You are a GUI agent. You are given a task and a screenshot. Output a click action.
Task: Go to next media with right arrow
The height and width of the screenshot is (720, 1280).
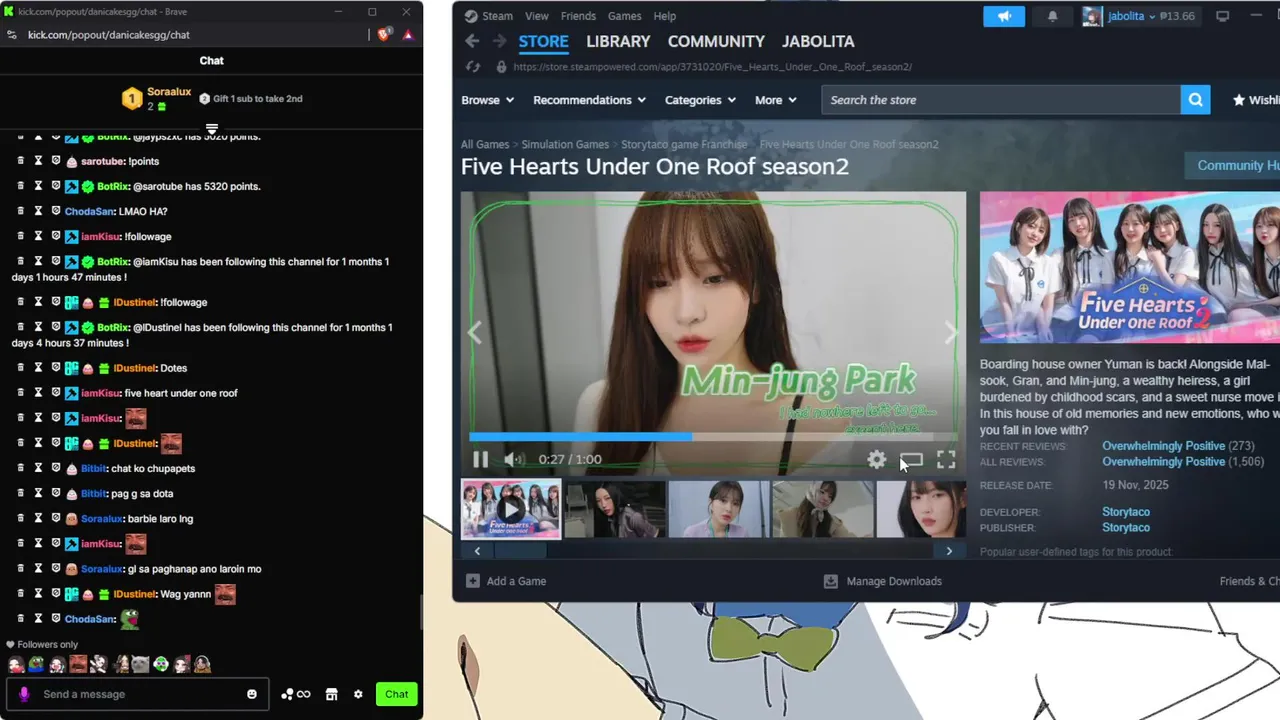click(950, 333)
